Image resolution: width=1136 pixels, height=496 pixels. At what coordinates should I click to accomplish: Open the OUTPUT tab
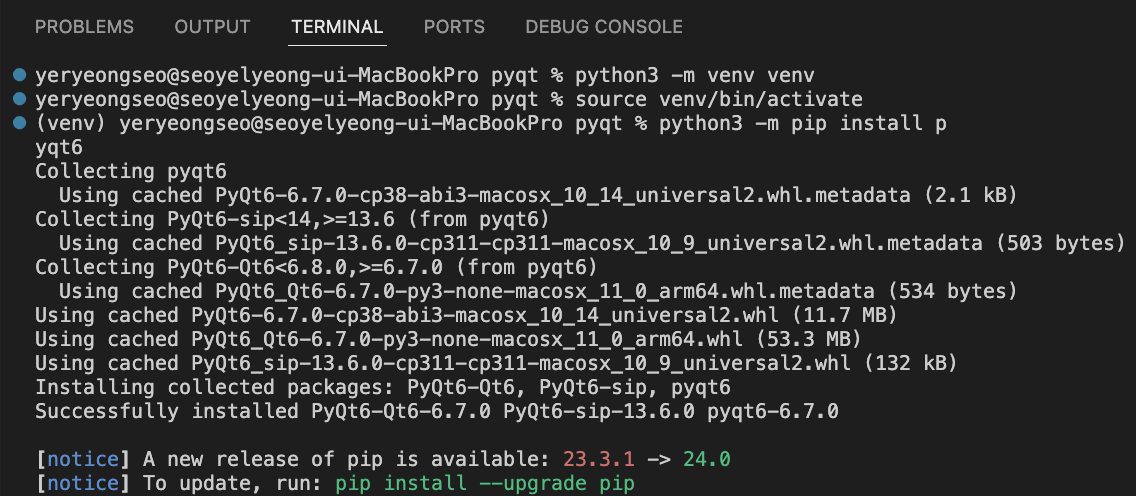tap(212, 28)
